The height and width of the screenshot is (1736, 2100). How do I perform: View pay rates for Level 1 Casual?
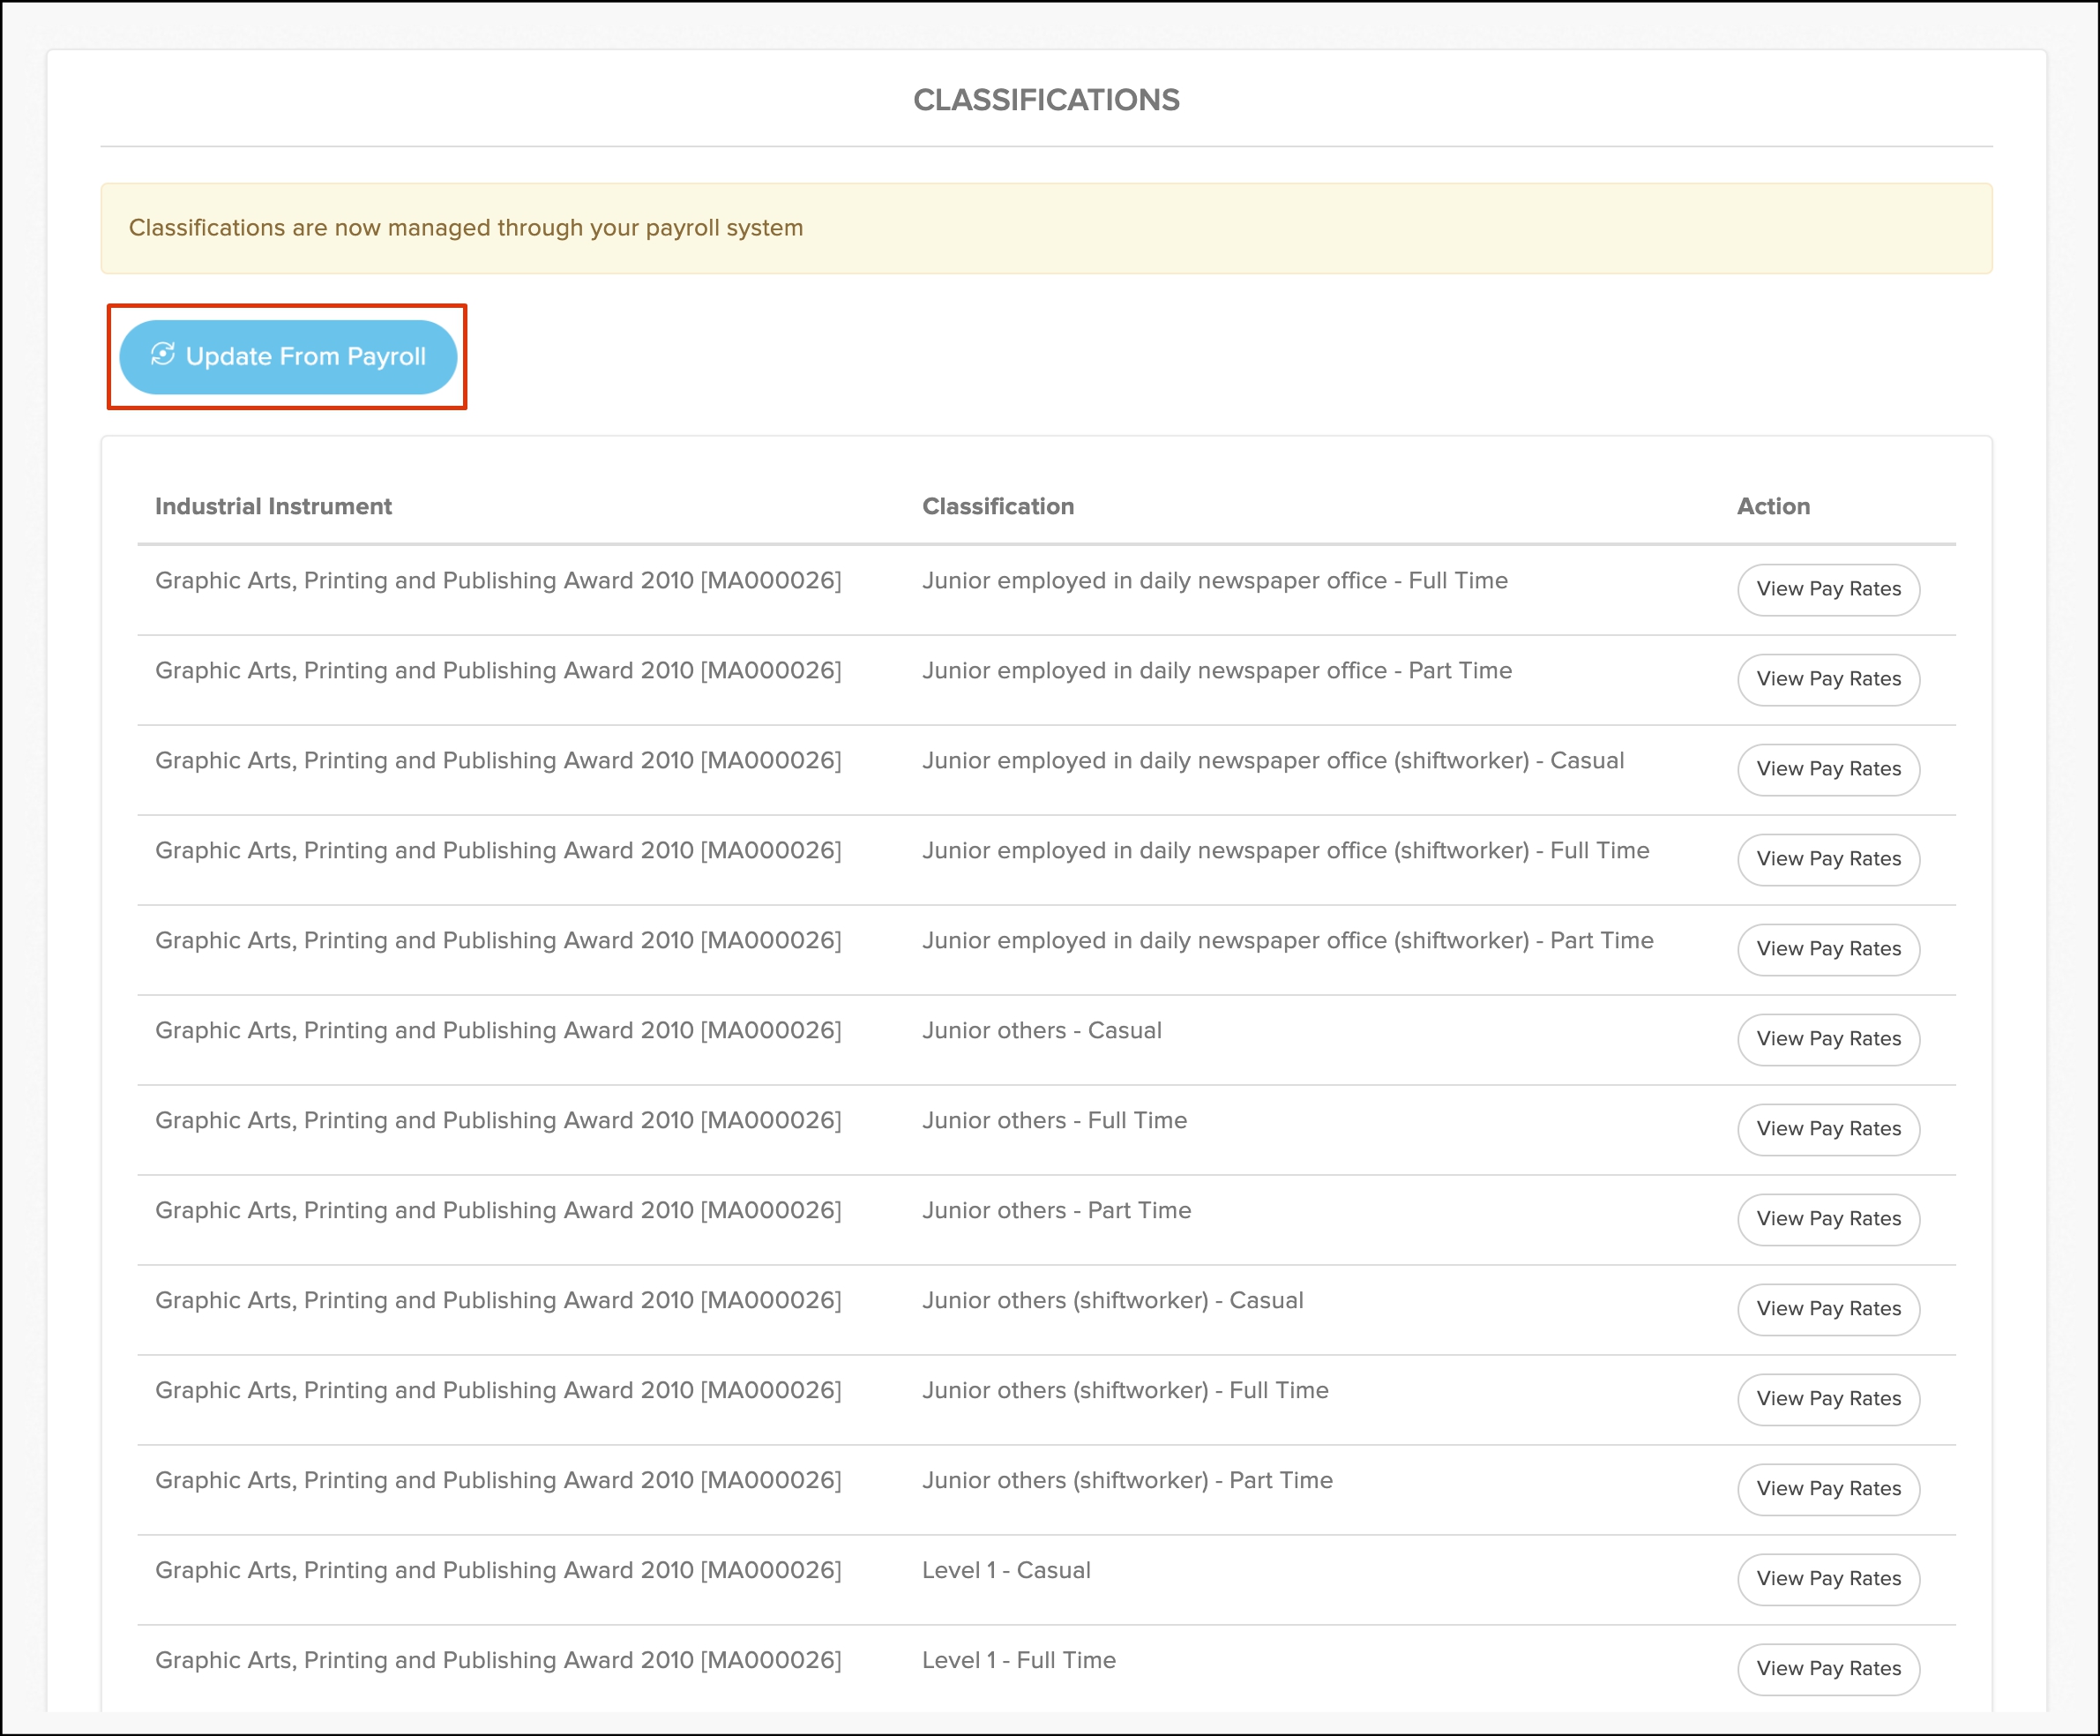[1827, 1579]
